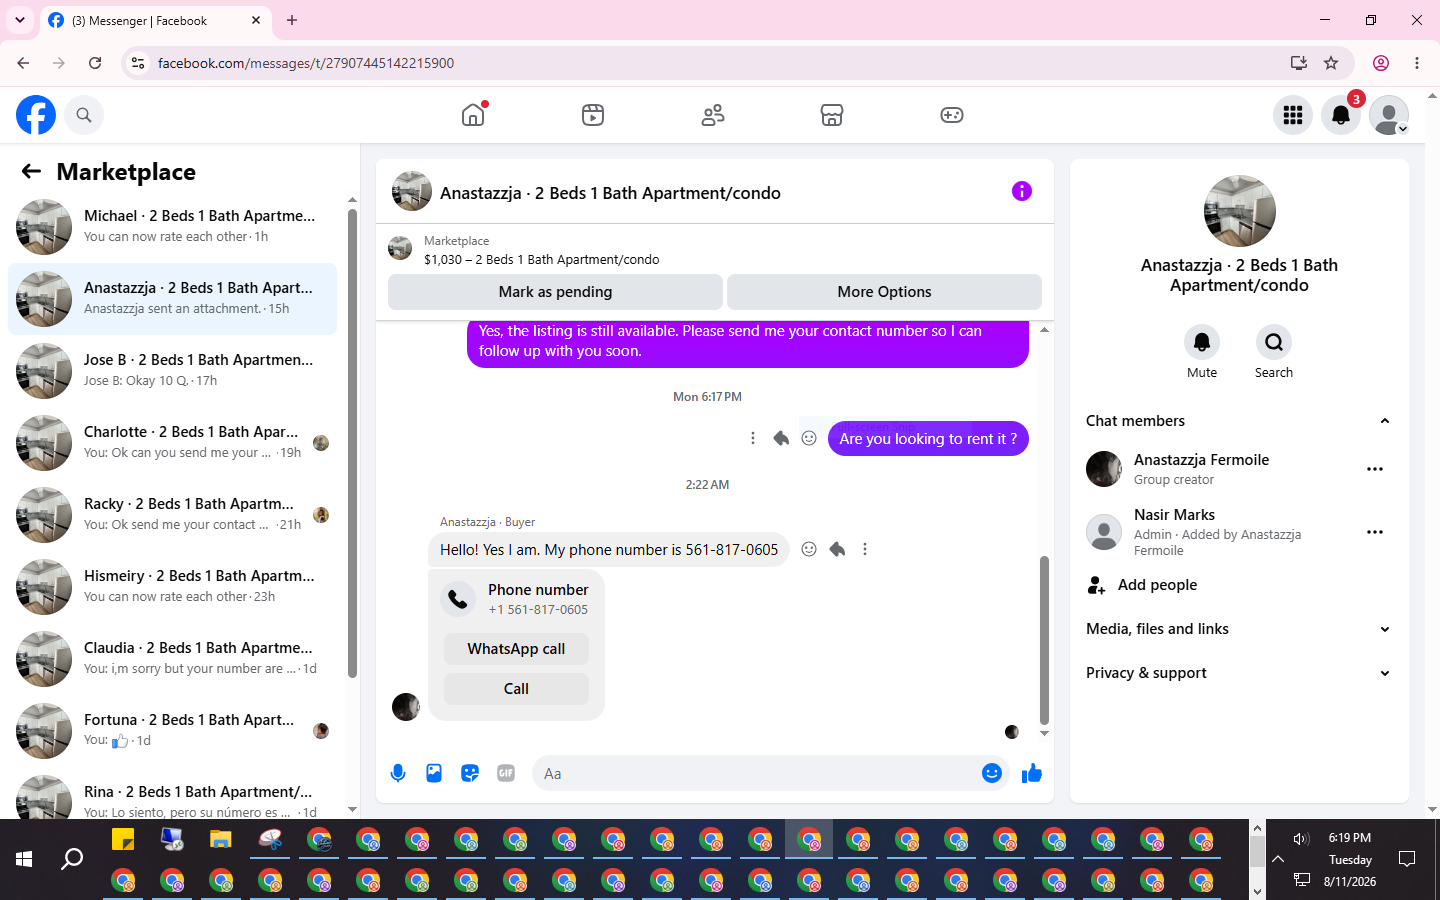Viewport: 1440px width, 900px height.
Task: Click the chat messages scrollbar
Action: click(1044, 640)
